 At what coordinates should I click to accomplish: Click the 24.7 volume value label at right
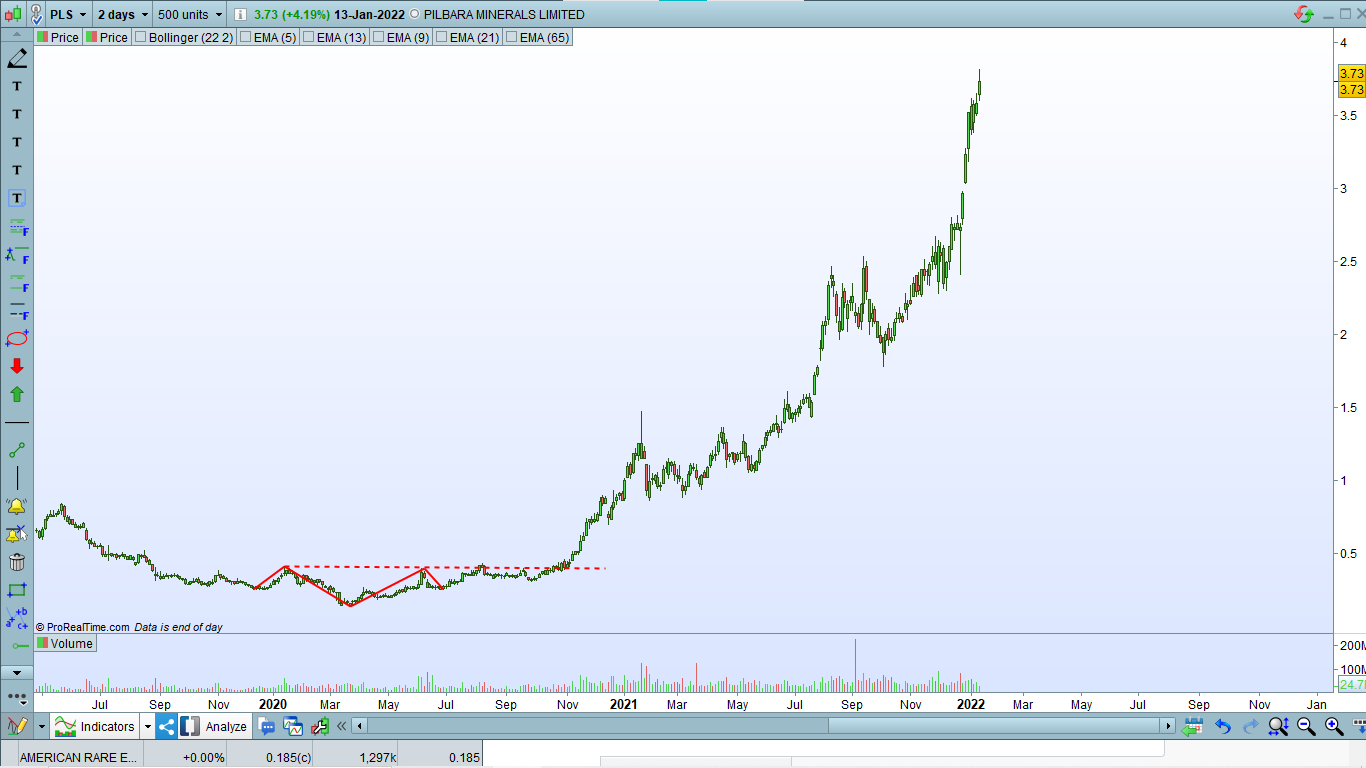[x=1352, y=684]
